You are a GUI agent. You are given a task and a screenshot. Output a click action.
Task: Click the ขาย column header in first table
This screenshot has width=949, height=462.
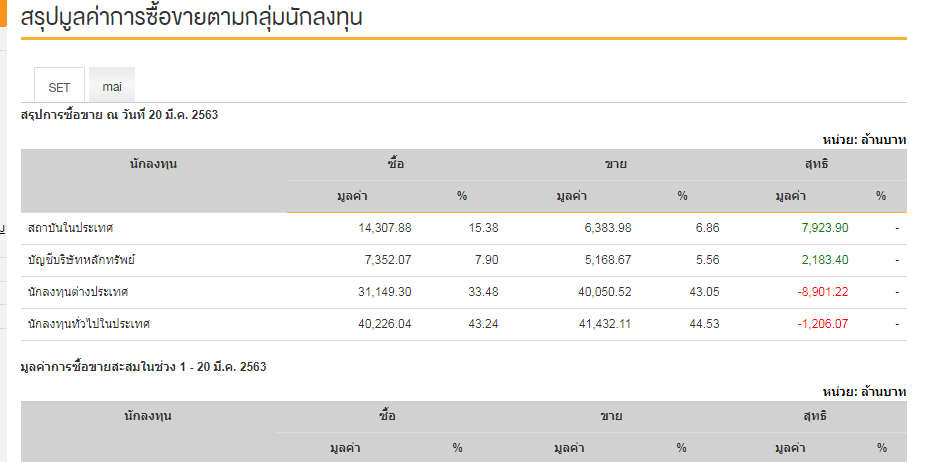click(x=616, y=163)
